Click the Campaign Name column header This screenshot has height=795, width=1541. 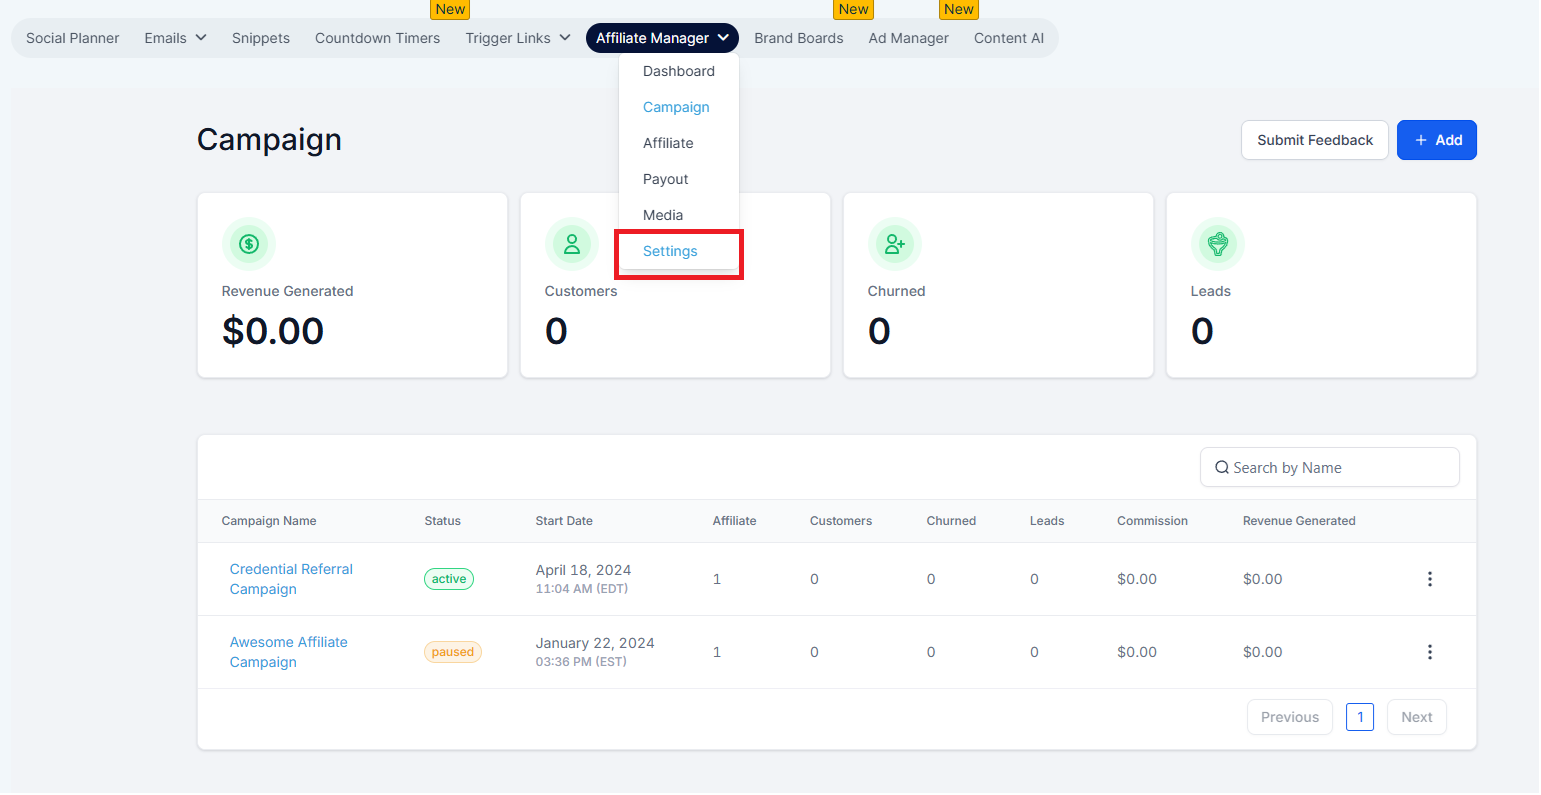click(269, 521)
